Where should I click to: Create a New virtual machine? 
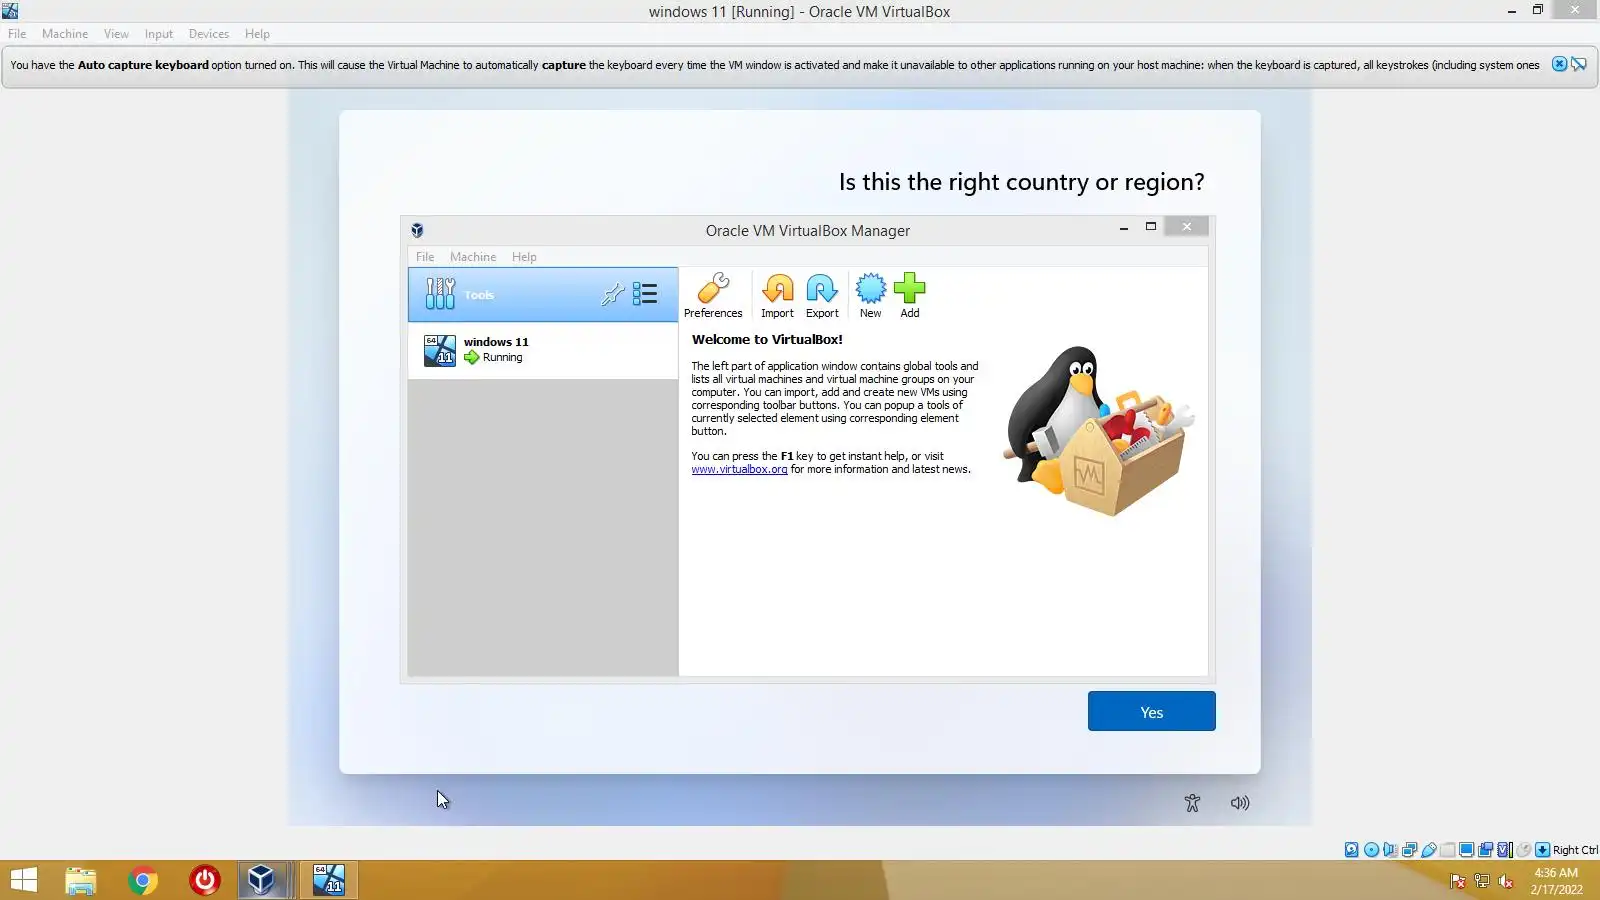[x=871, y=296]
